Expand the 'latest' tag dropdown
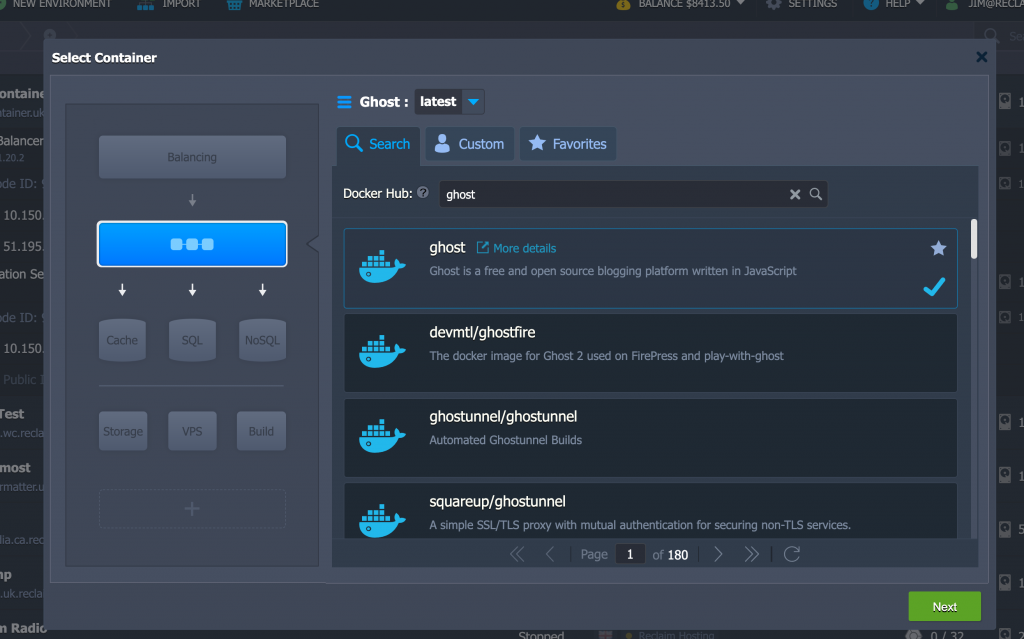The image size is (1024, 639). pyautogui.click(x=473, y=102)
